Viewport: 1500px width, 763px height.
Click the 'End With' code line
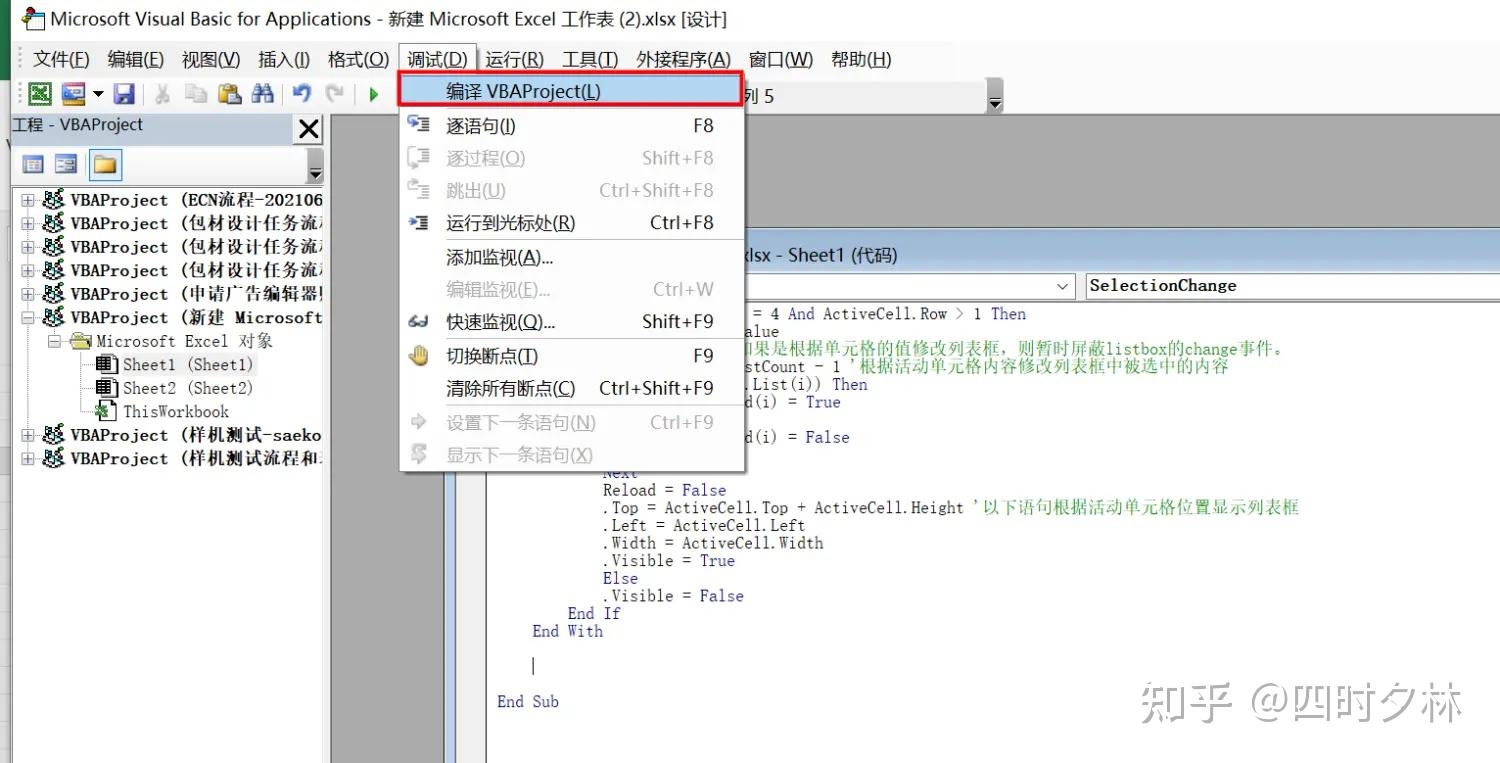click(568, 631)
